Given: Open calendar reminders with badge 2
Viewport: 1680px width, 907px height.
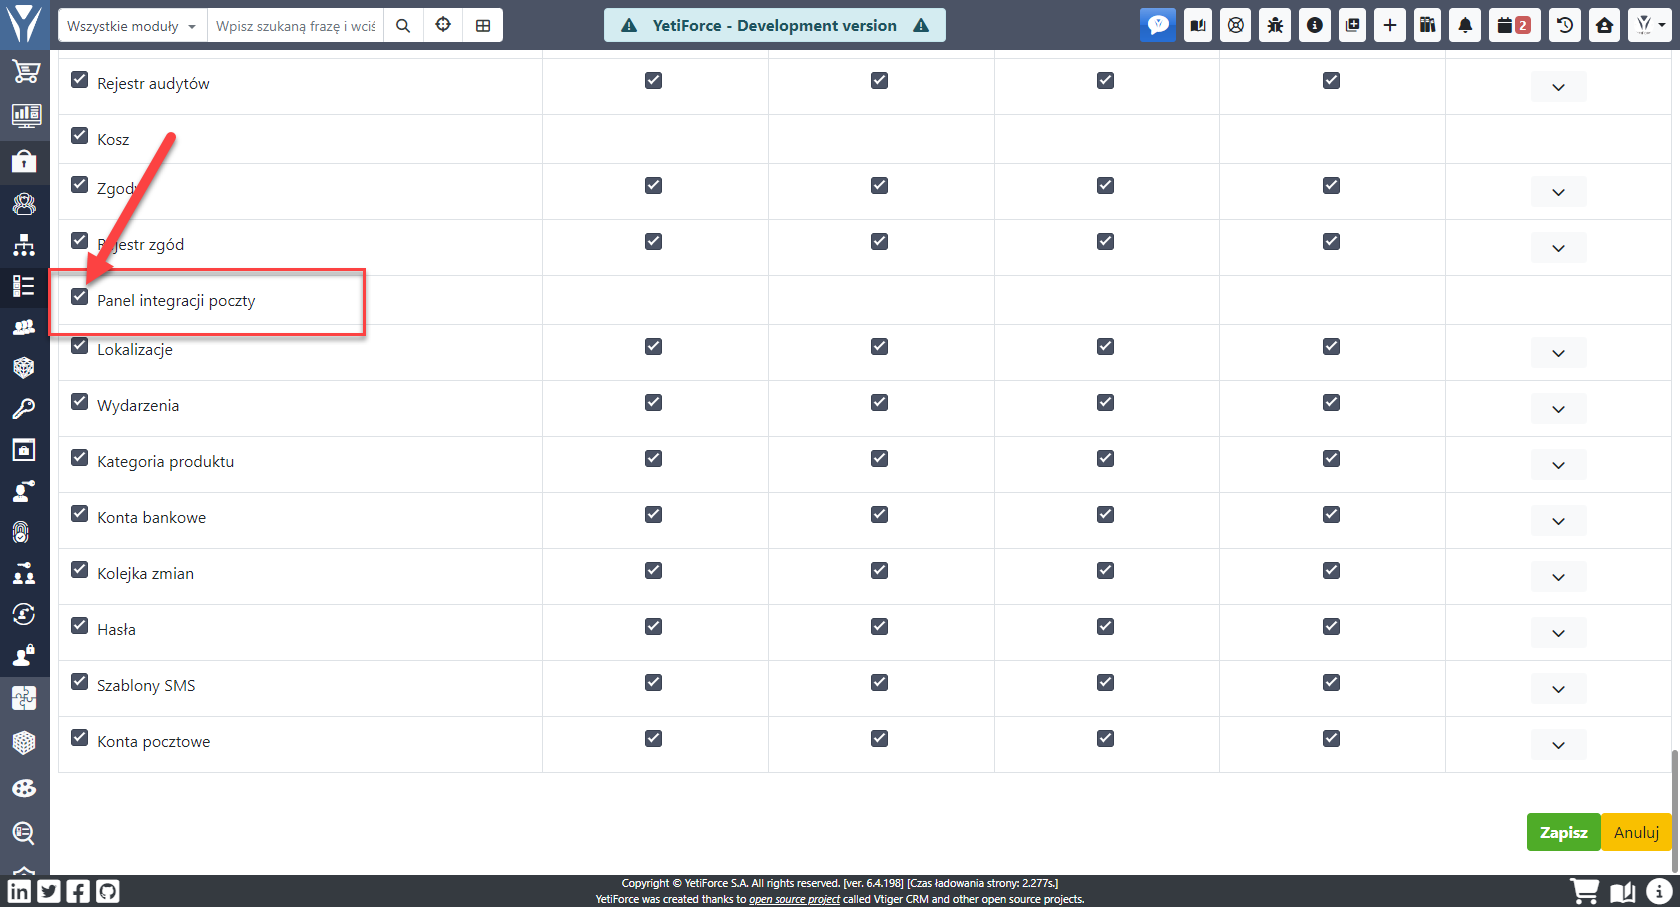Looking at the screenshot, I should [1514, 25].
